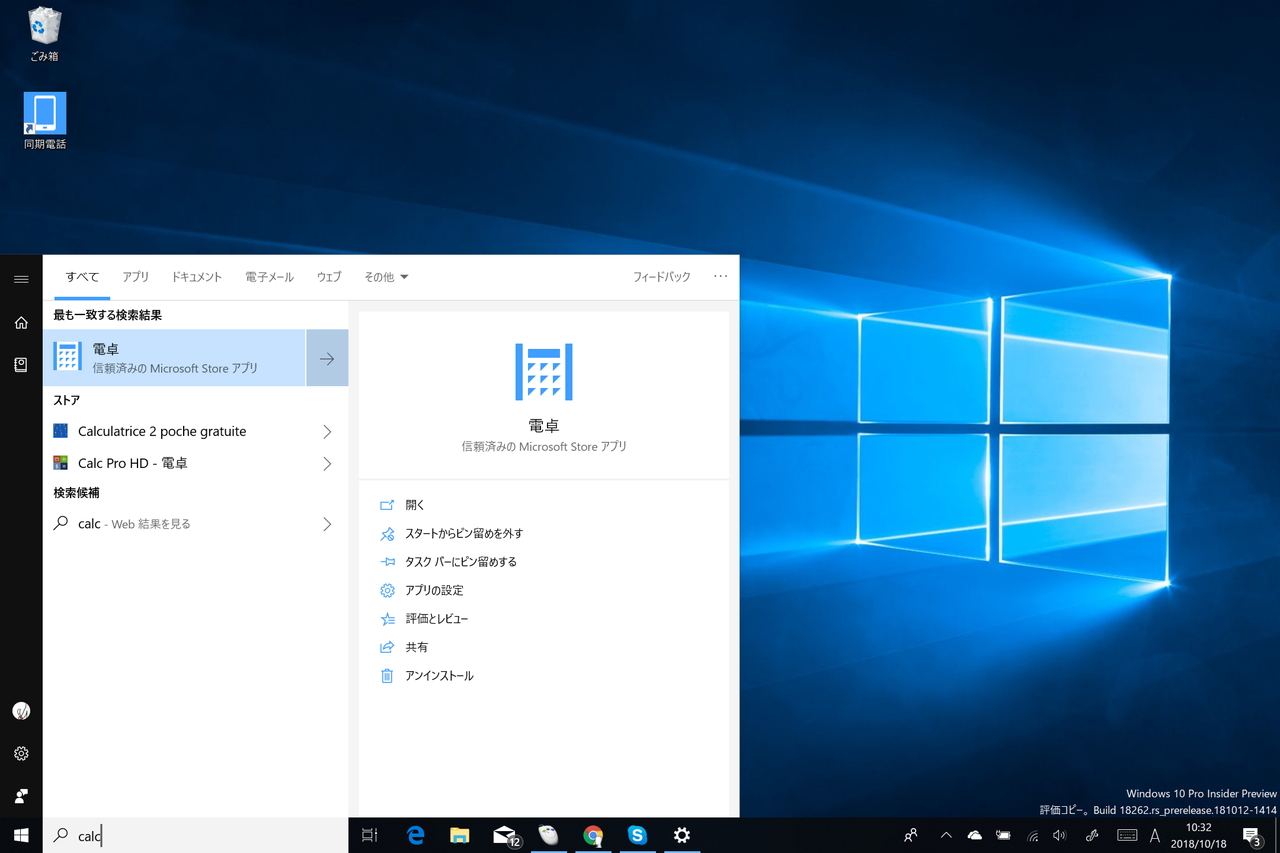The image size is (1280, 853).
Task: Click the calc search input field
Action: click(150, 836)
